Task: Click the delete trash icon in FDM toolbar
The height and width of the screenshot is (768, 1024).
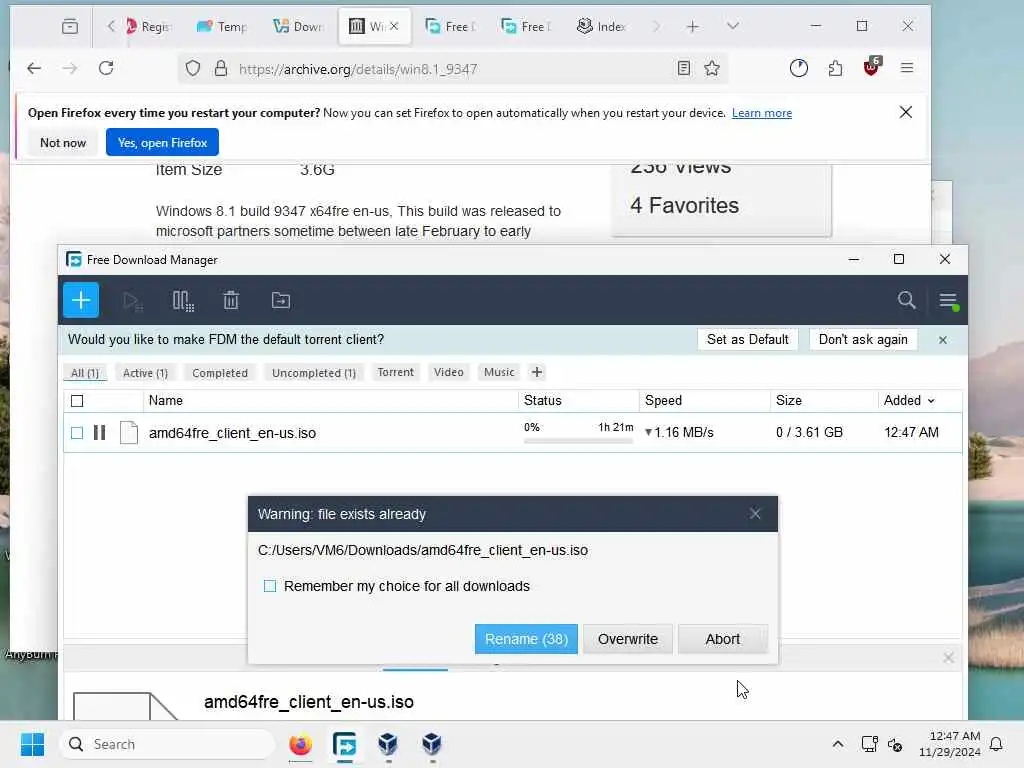Action: [x=231, y=300]
